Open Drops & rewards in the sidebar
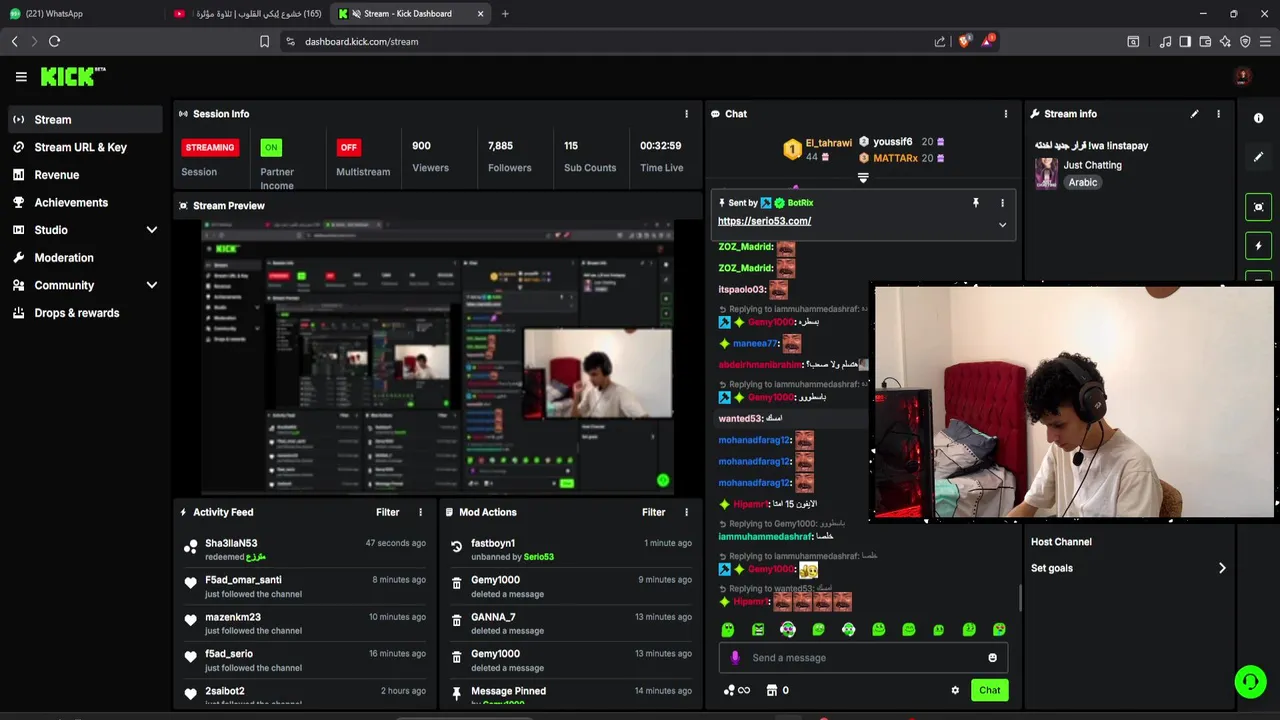Screen dimensions: 1280x720 [85, 313]
